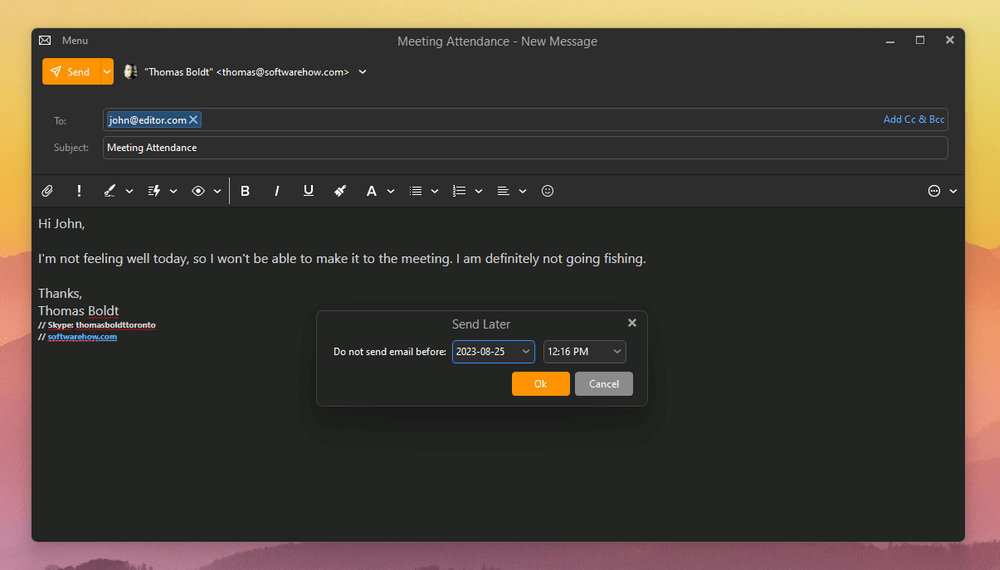
Task: Click the quick text lightning icon
Action: [154, 191]
